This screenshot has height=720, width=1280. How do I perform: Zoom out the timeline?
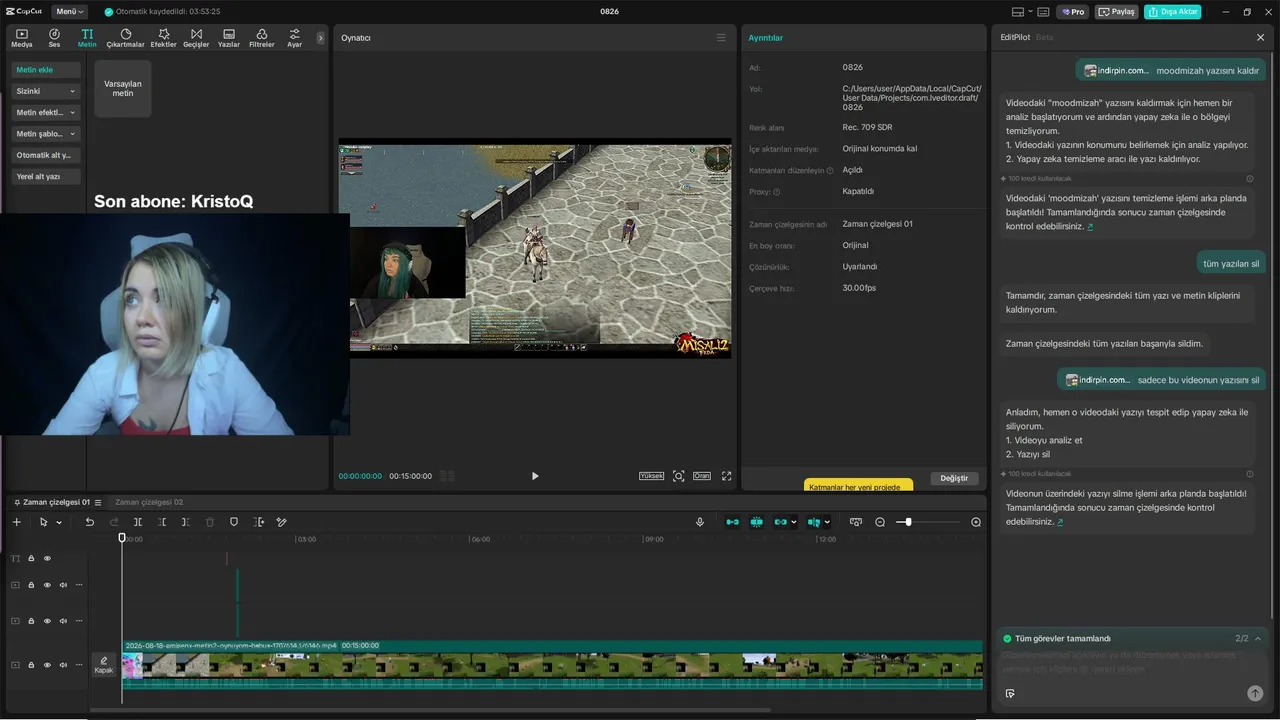pyautogui.click(x=880, y=522)
